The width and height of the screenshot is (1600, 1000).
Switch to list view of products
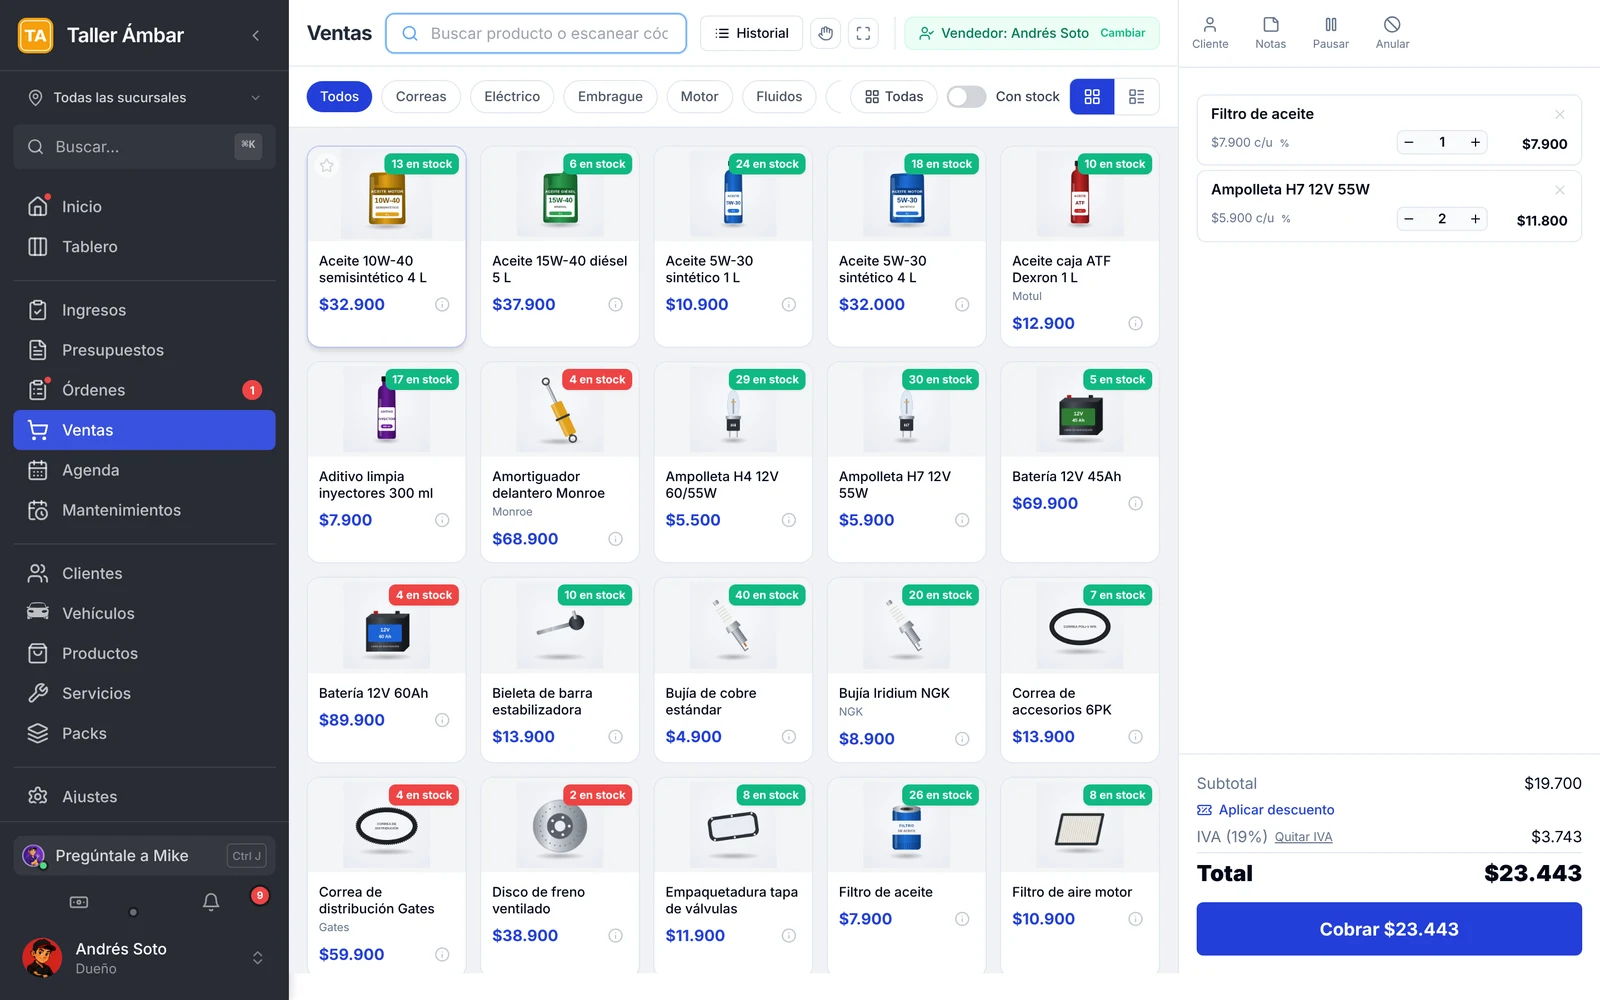(1137, 97)
